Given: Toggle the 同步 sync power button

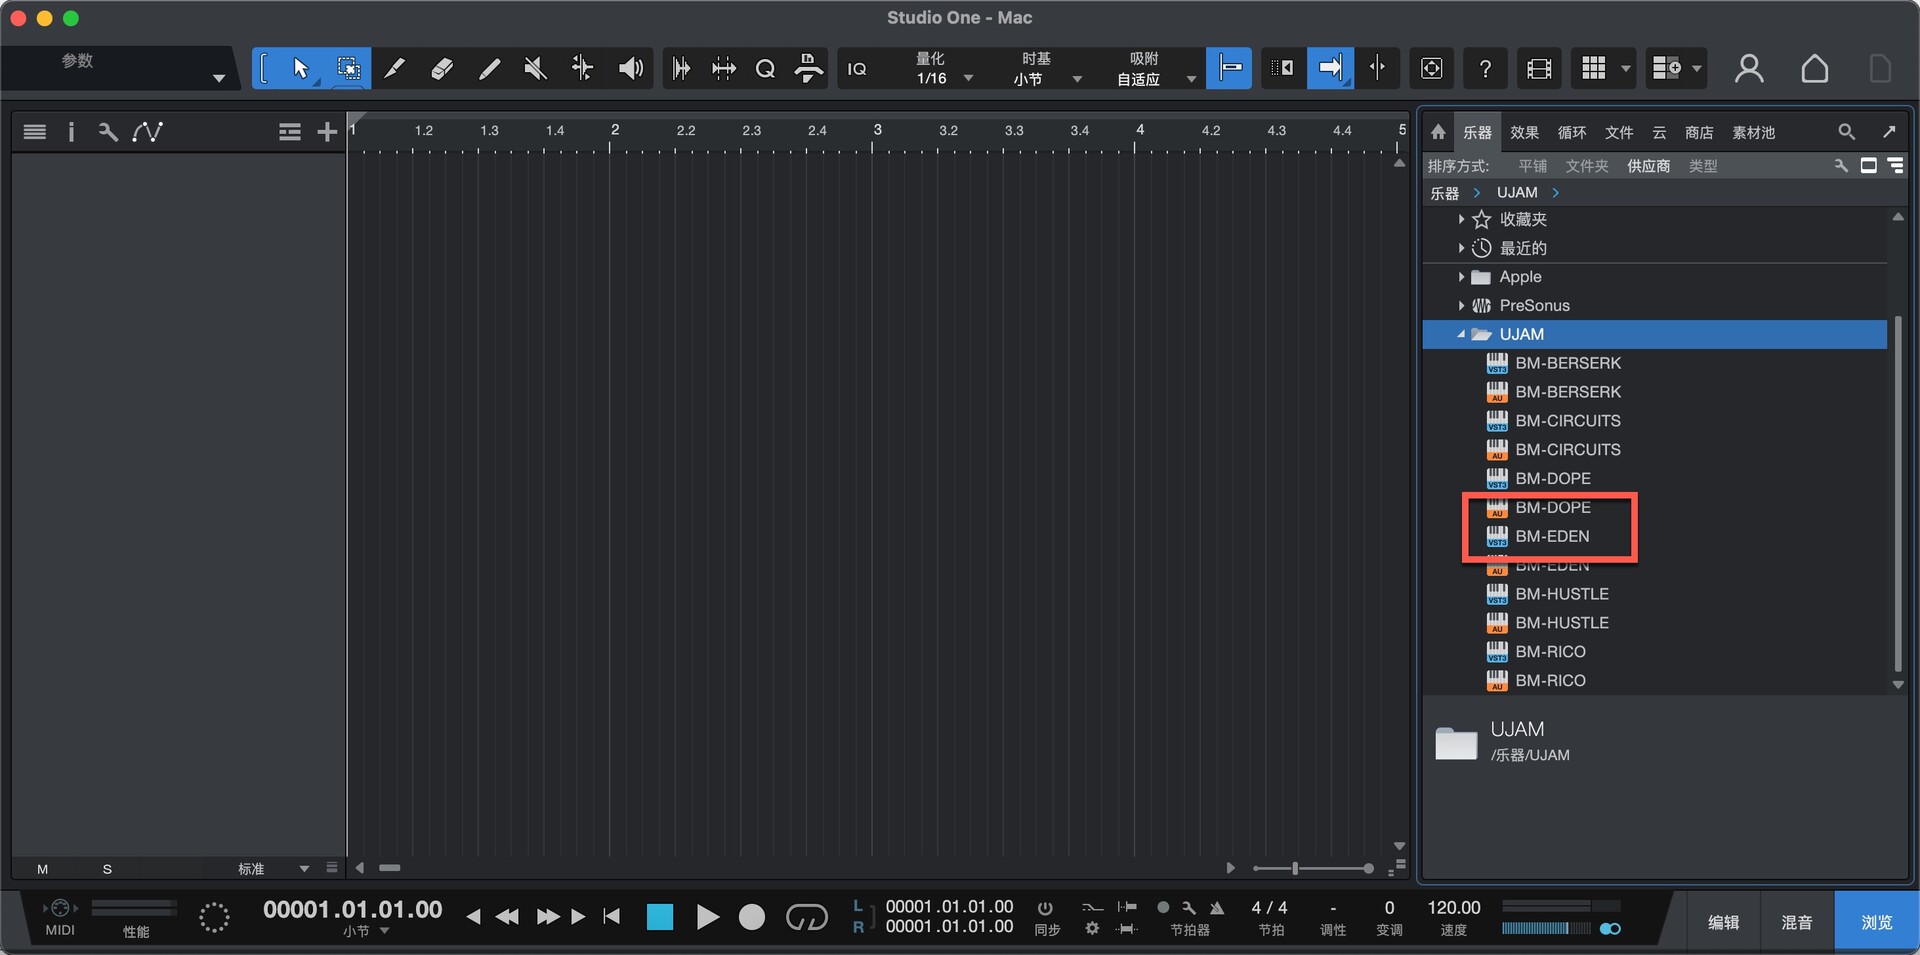Looking at the screenshot, I should (x=1045, y=908).
